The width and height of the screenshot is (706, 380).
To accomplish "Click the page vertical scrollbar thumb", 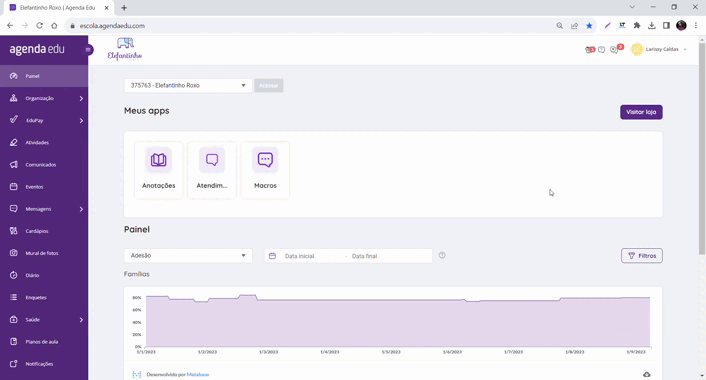I will [x=702, y=149].
